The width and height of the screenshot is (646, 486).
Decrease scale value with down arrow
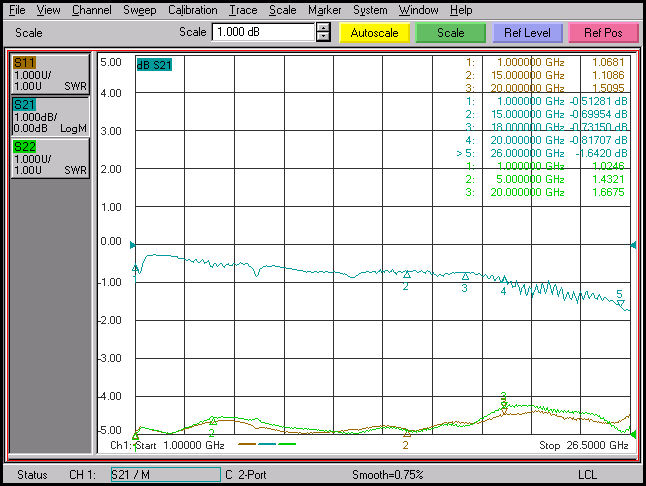click(322, 37)
